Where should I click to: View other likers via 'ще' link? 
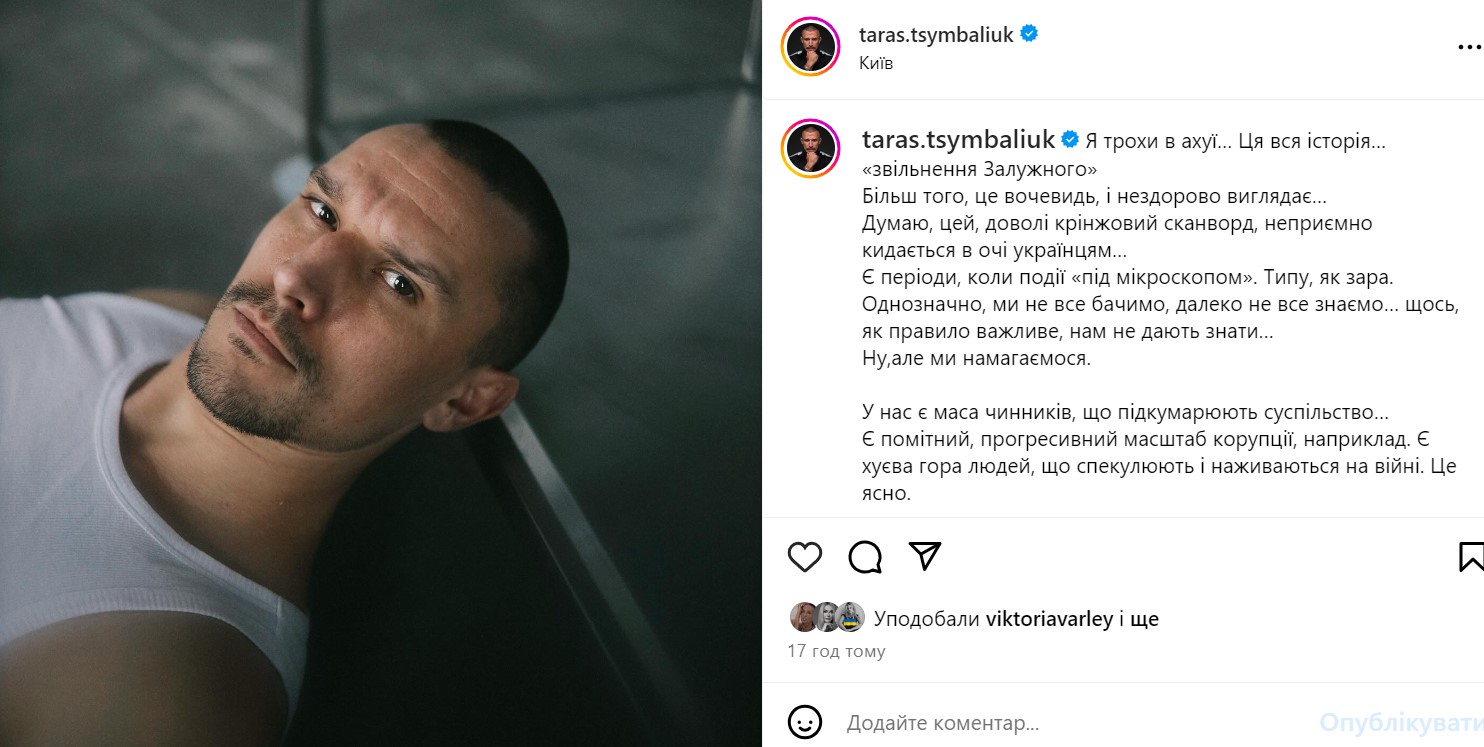1145,619
